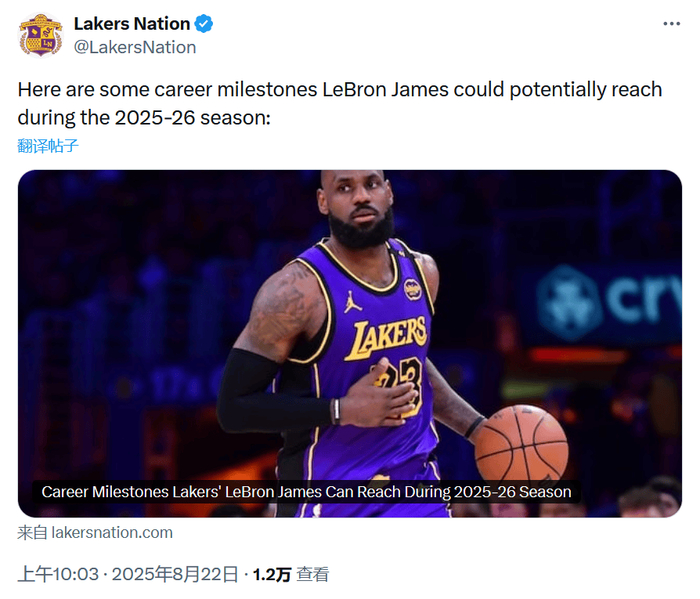Click the round patch on the jersey shoulder

pyautogui.click(x=412, y=289)
